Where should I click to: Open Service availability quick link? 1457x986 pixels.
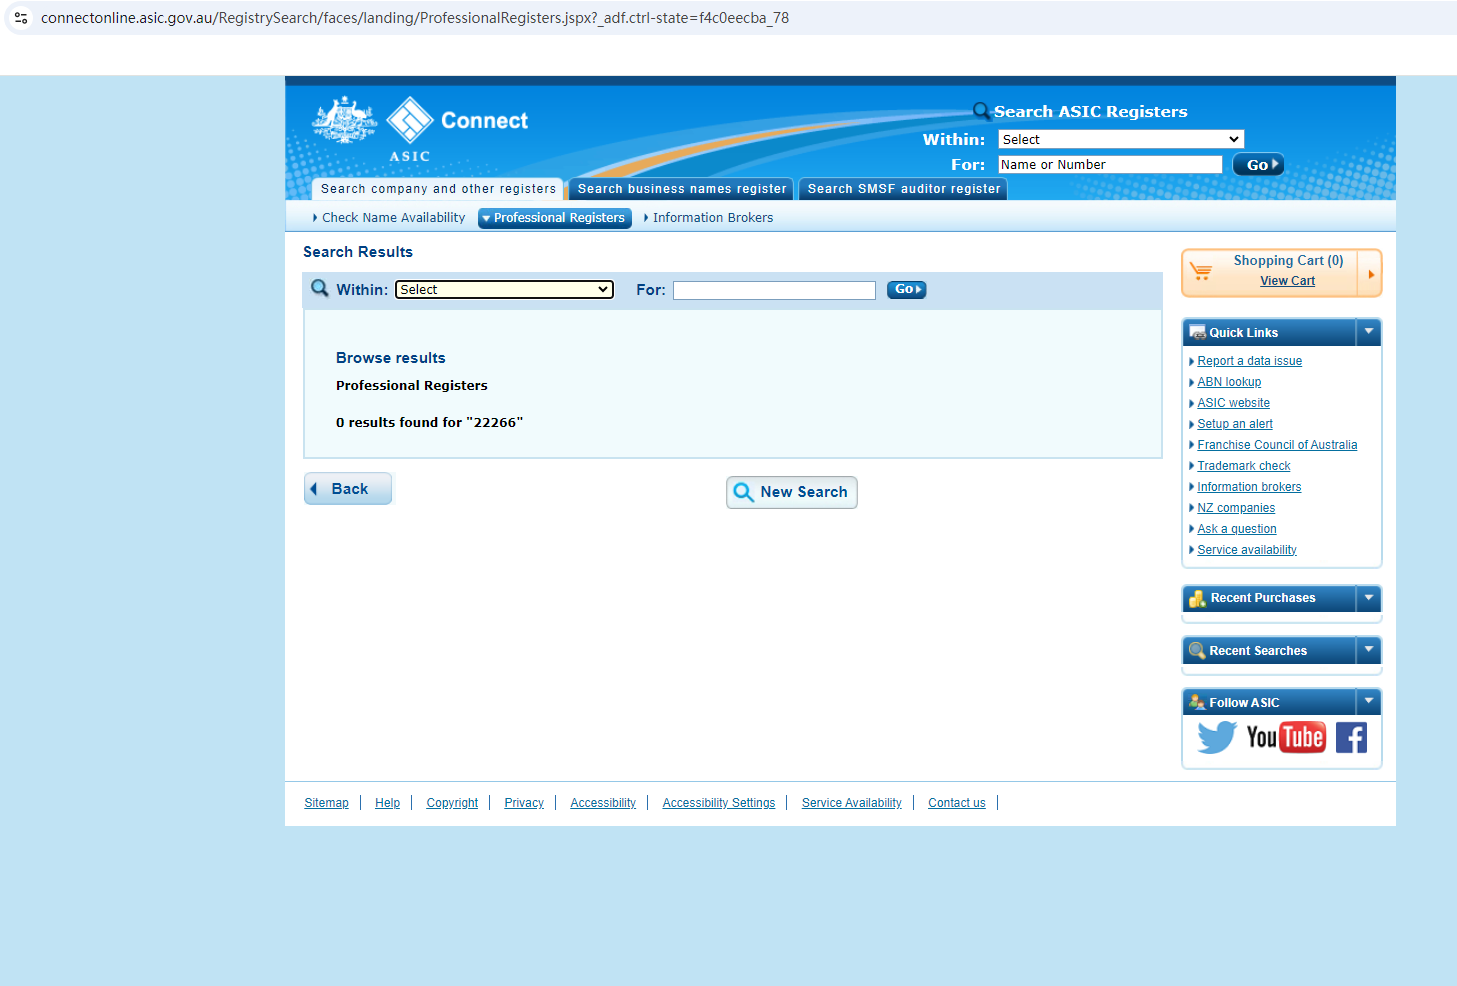tap(1247, 550)
